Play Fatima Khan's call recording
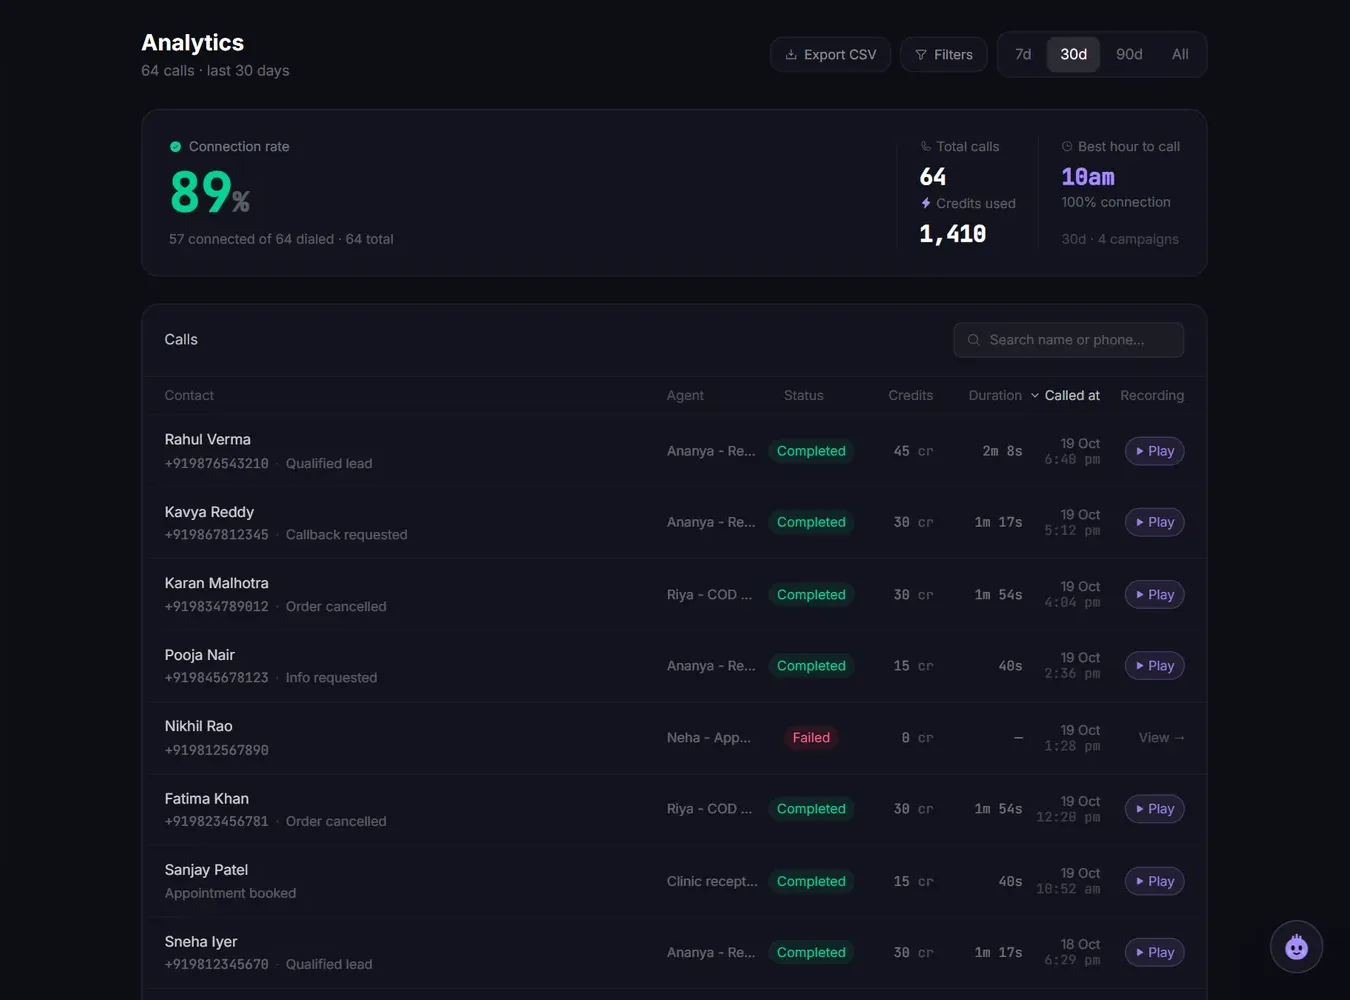Image resolution: width=1350 pixels, height=1000 pixels. click(x=1155, y=809)
